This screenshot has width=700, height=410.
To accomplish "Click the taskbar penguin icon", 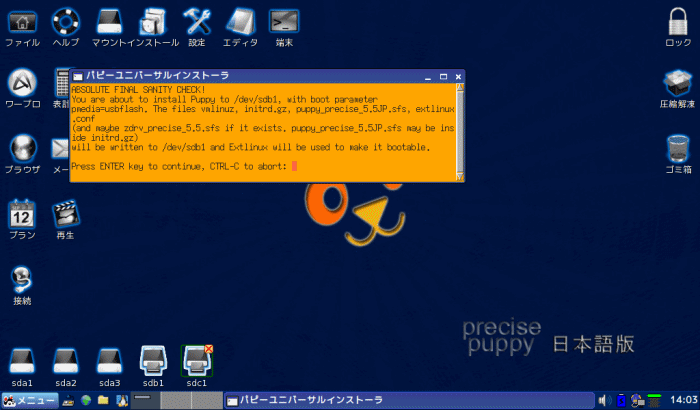I will pos(121,401).
